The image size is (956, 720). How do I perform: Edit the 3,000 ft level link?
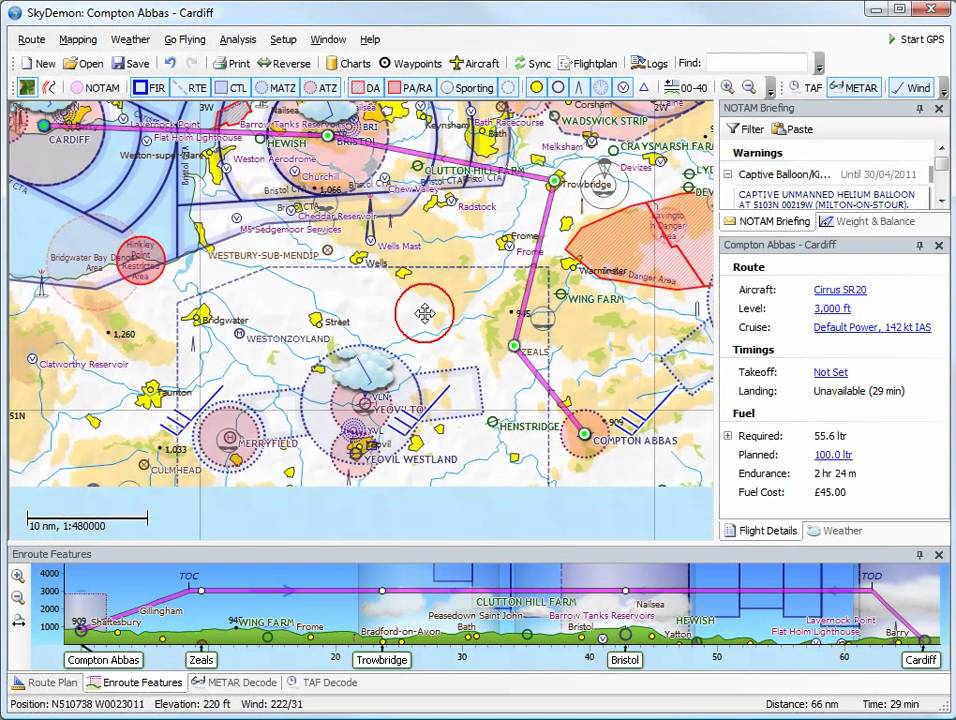(832, 308)
